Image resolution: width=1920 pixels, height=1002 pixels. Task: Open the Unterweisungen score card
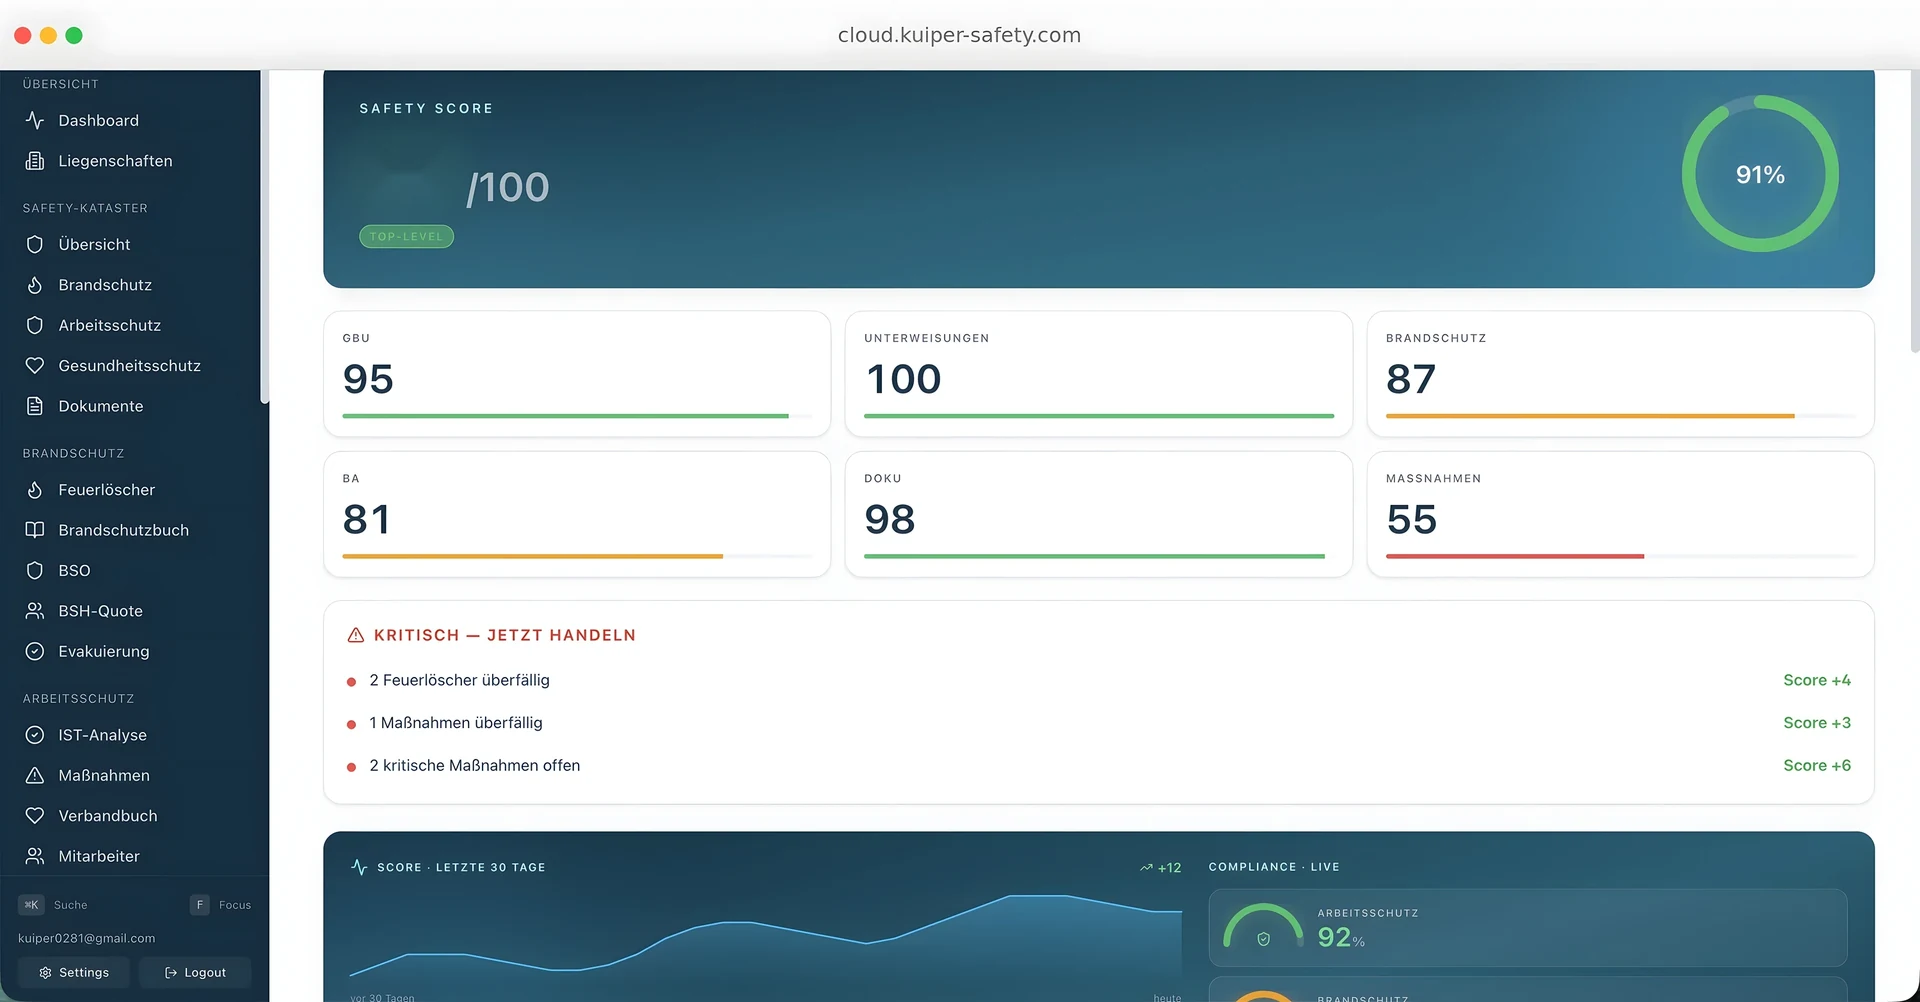point(1098,374)
